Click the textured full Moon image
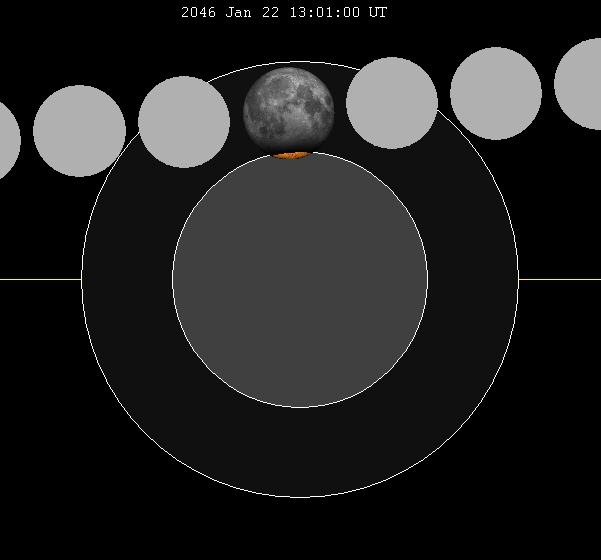Screen dimensions: 601x560 pyautogui.click(x=288, y=108)
